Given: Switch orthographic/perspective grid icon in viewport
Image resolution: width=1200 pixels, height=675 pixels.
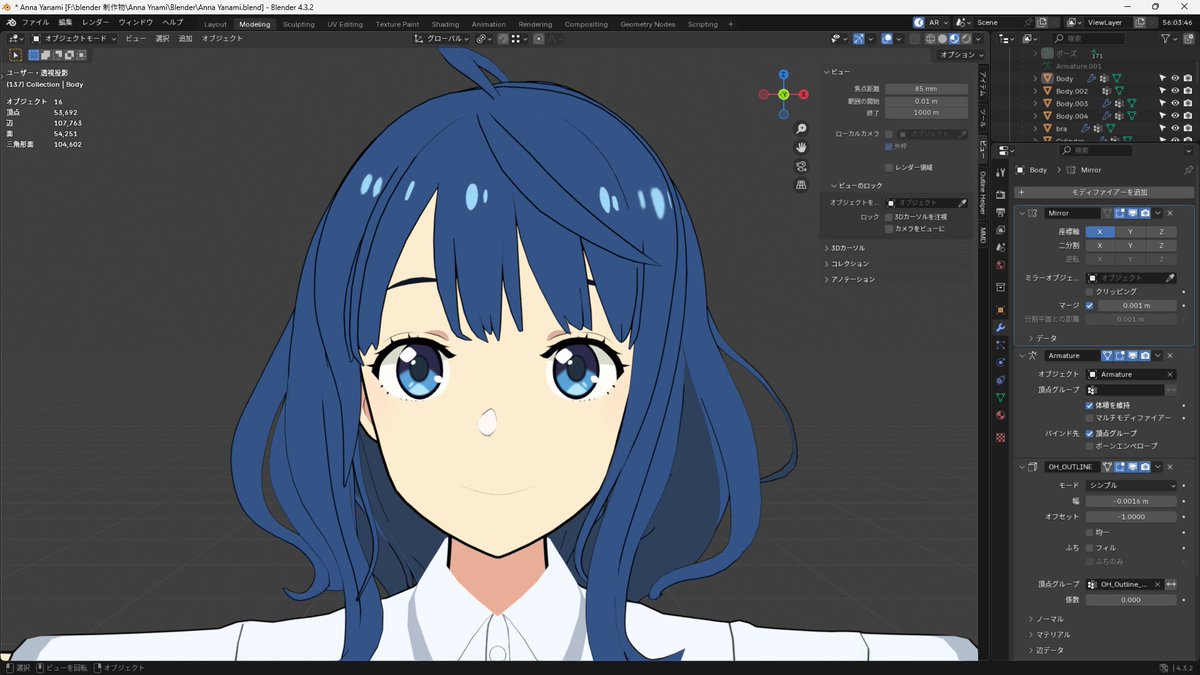Looking at the screenshot, I should pos(801,185).
